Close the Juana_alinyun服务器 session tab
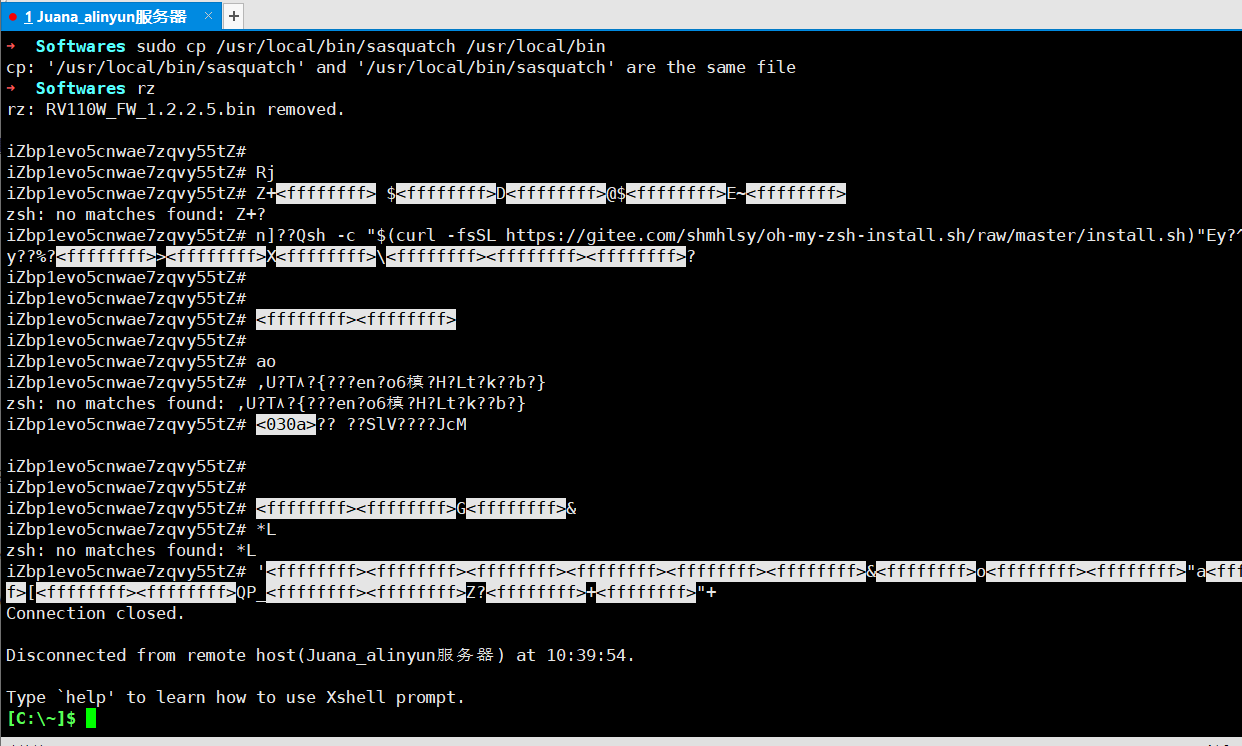The height and width of the screenshot is (746, 1242). (207, 16)
